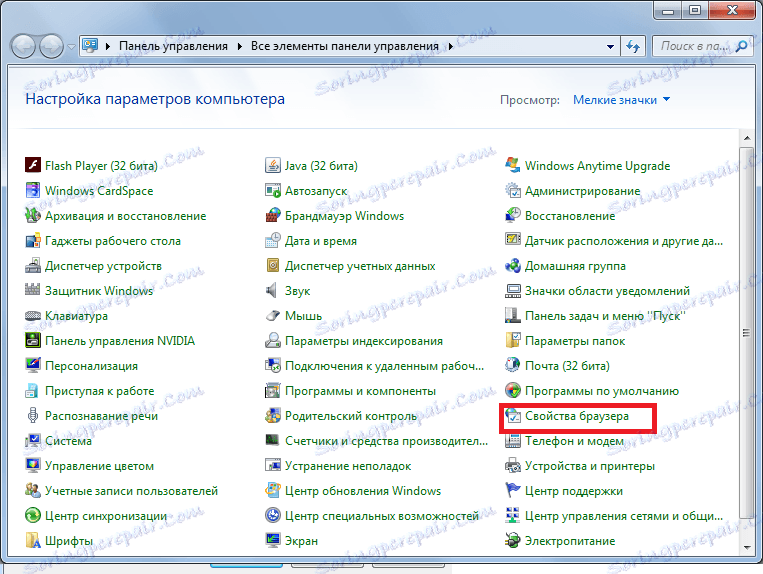Screen dimensions: 763x574
Task: Open the Родительский контроль icon
Action: 272,415
